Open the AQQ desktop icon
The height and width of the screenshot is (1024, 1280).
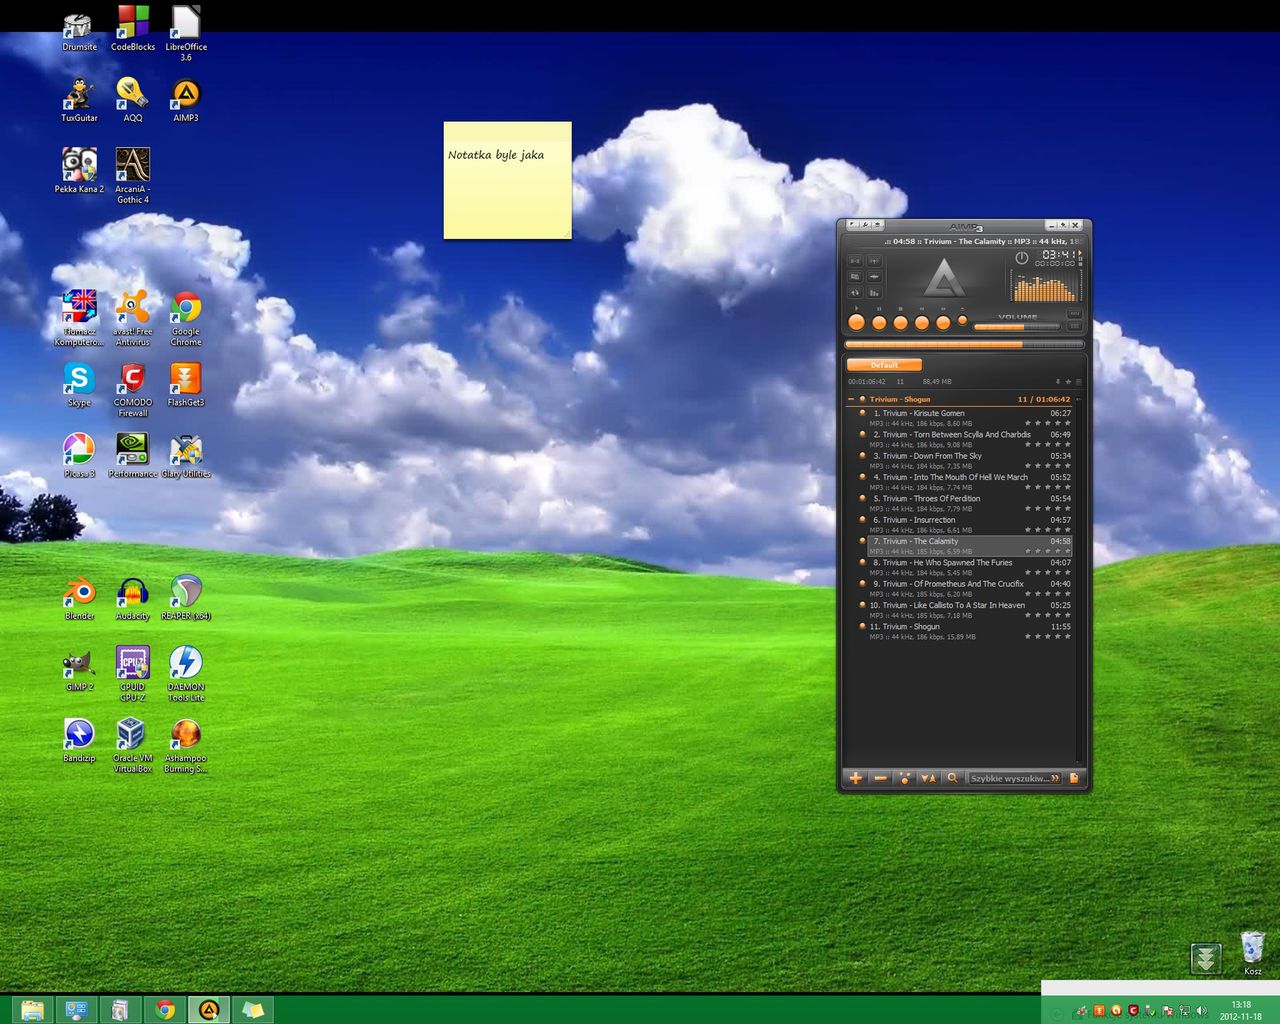coord(132,100)
